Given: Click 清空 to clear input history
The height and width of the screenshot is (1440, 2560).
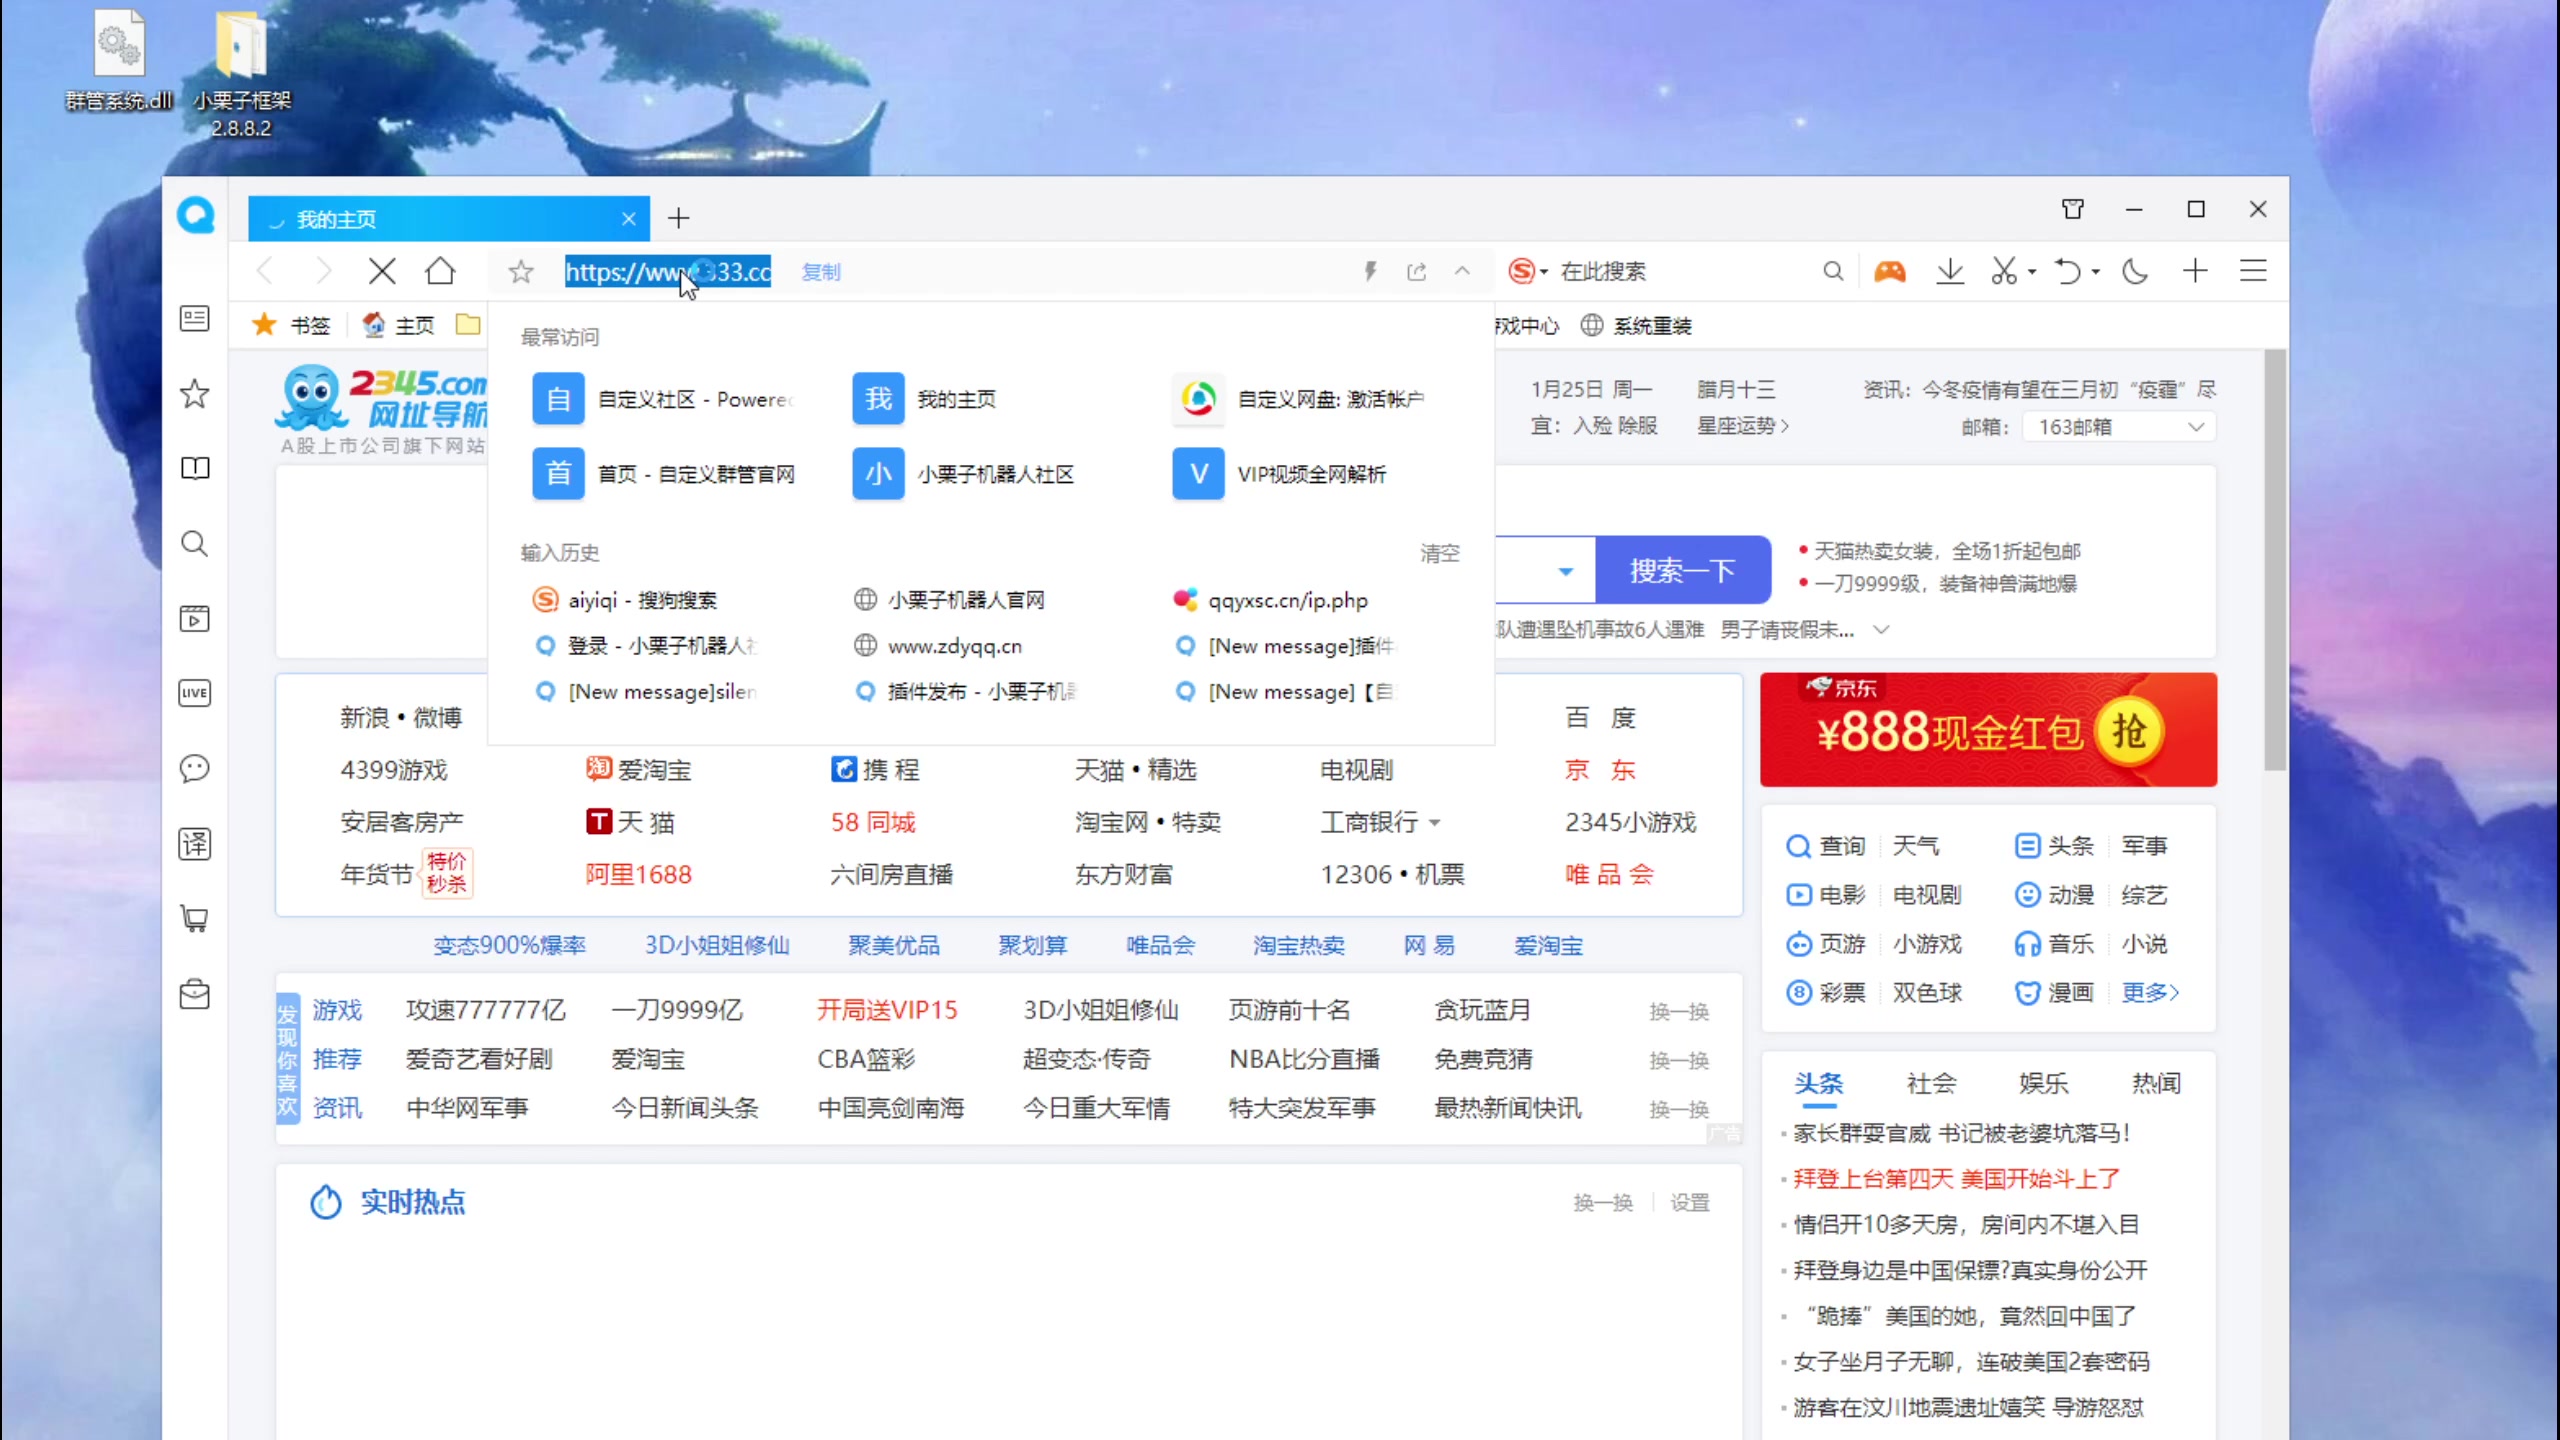Looking at the screenshot, I should pyautogui.click(x=1440, y=553).
